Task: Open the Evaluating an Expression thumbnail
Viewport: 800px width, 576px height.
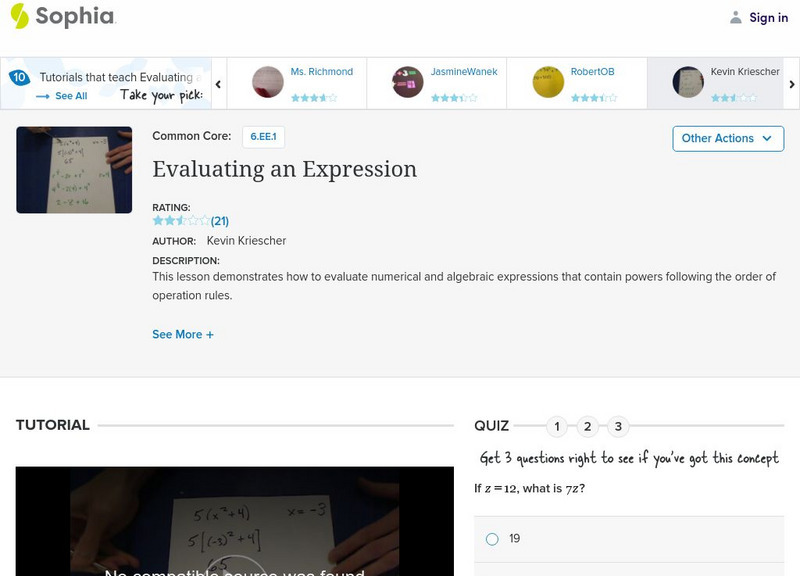Action: (x=74, y=169)
